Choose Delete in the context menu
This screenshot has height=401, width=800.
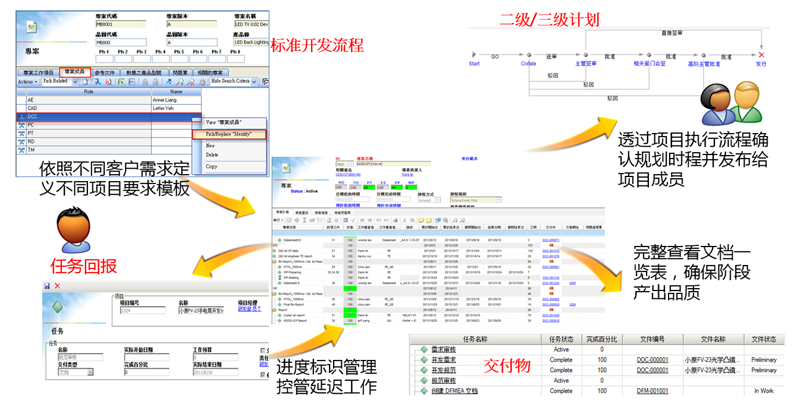(213, 155)
